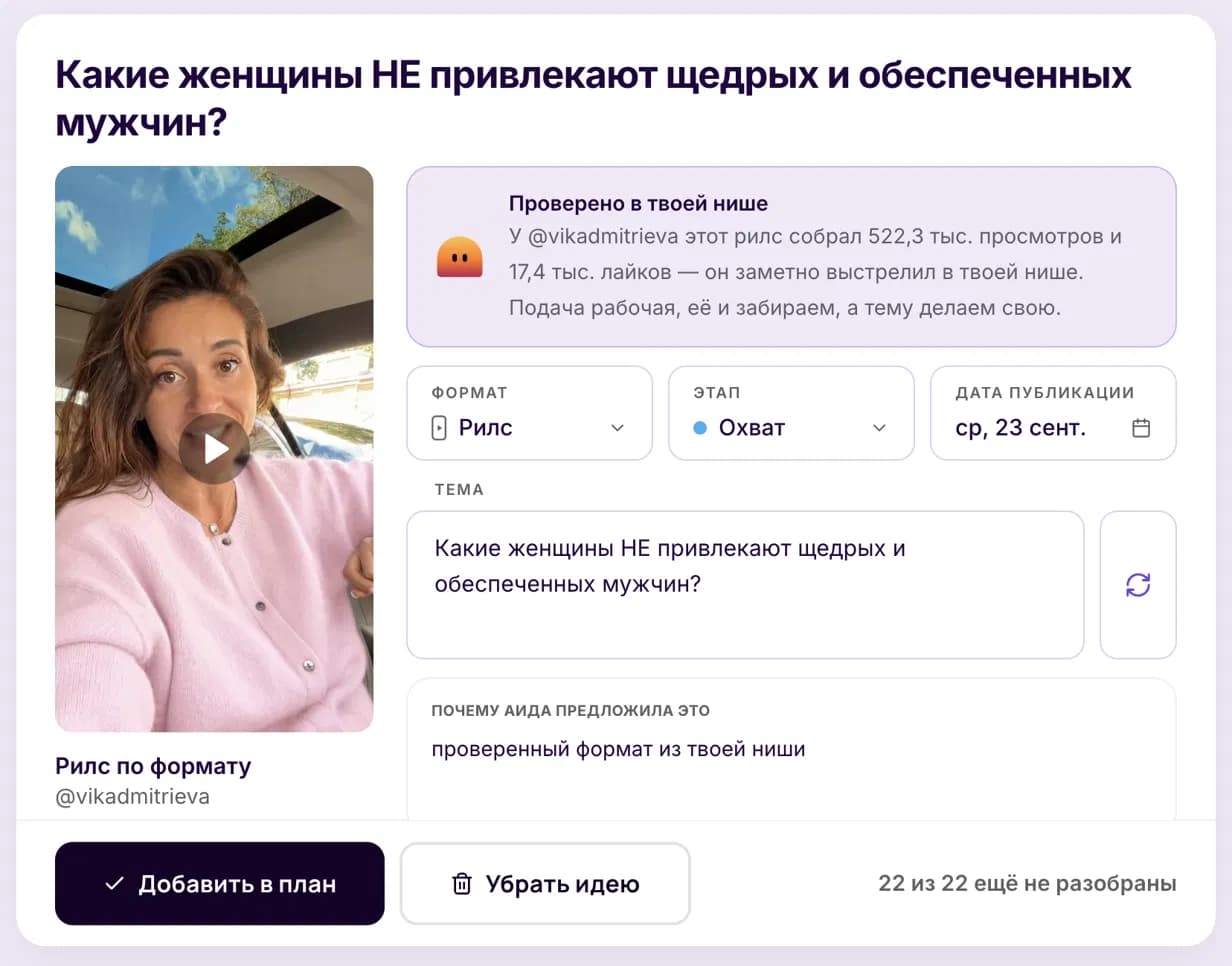
Task: Click the main title Какие женщины НЕ привлекают
Action: click(x=593, y=99)
